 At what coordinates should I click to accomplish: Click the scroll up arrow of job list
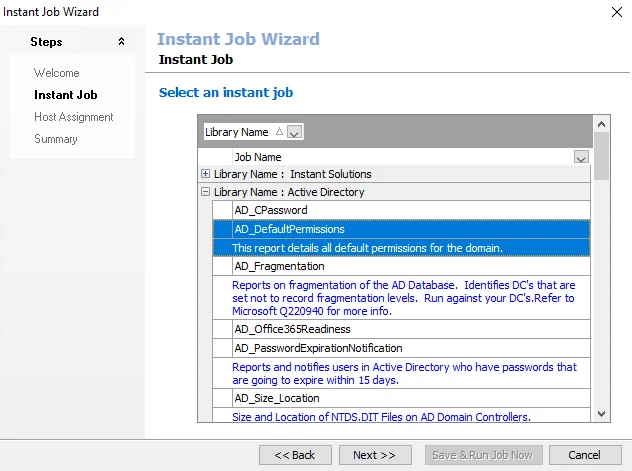tap(601, 124)
